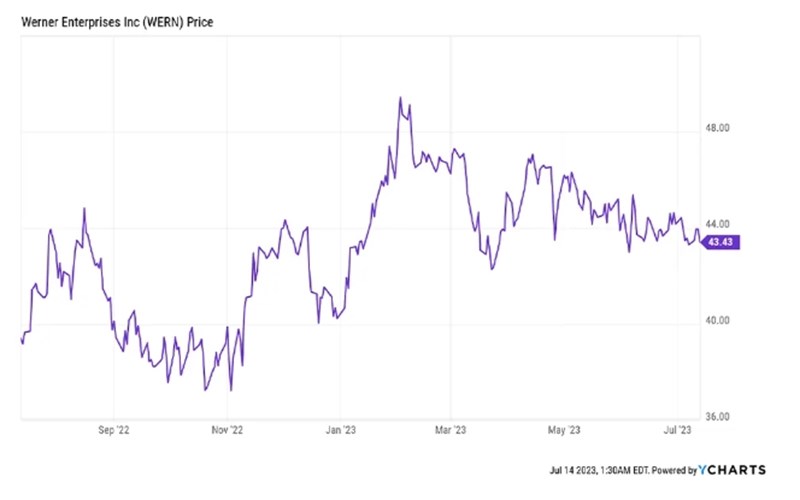Select the Mar '23 x-axis label

[451, 430]
